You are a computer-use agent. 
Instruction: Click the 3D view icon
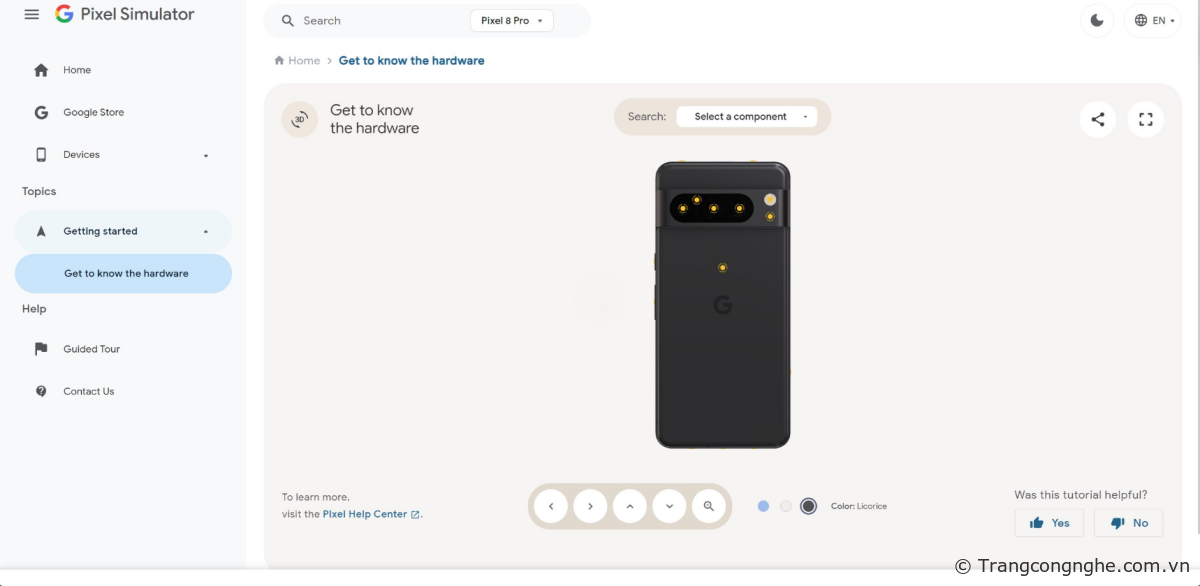(x=299, y=119)
